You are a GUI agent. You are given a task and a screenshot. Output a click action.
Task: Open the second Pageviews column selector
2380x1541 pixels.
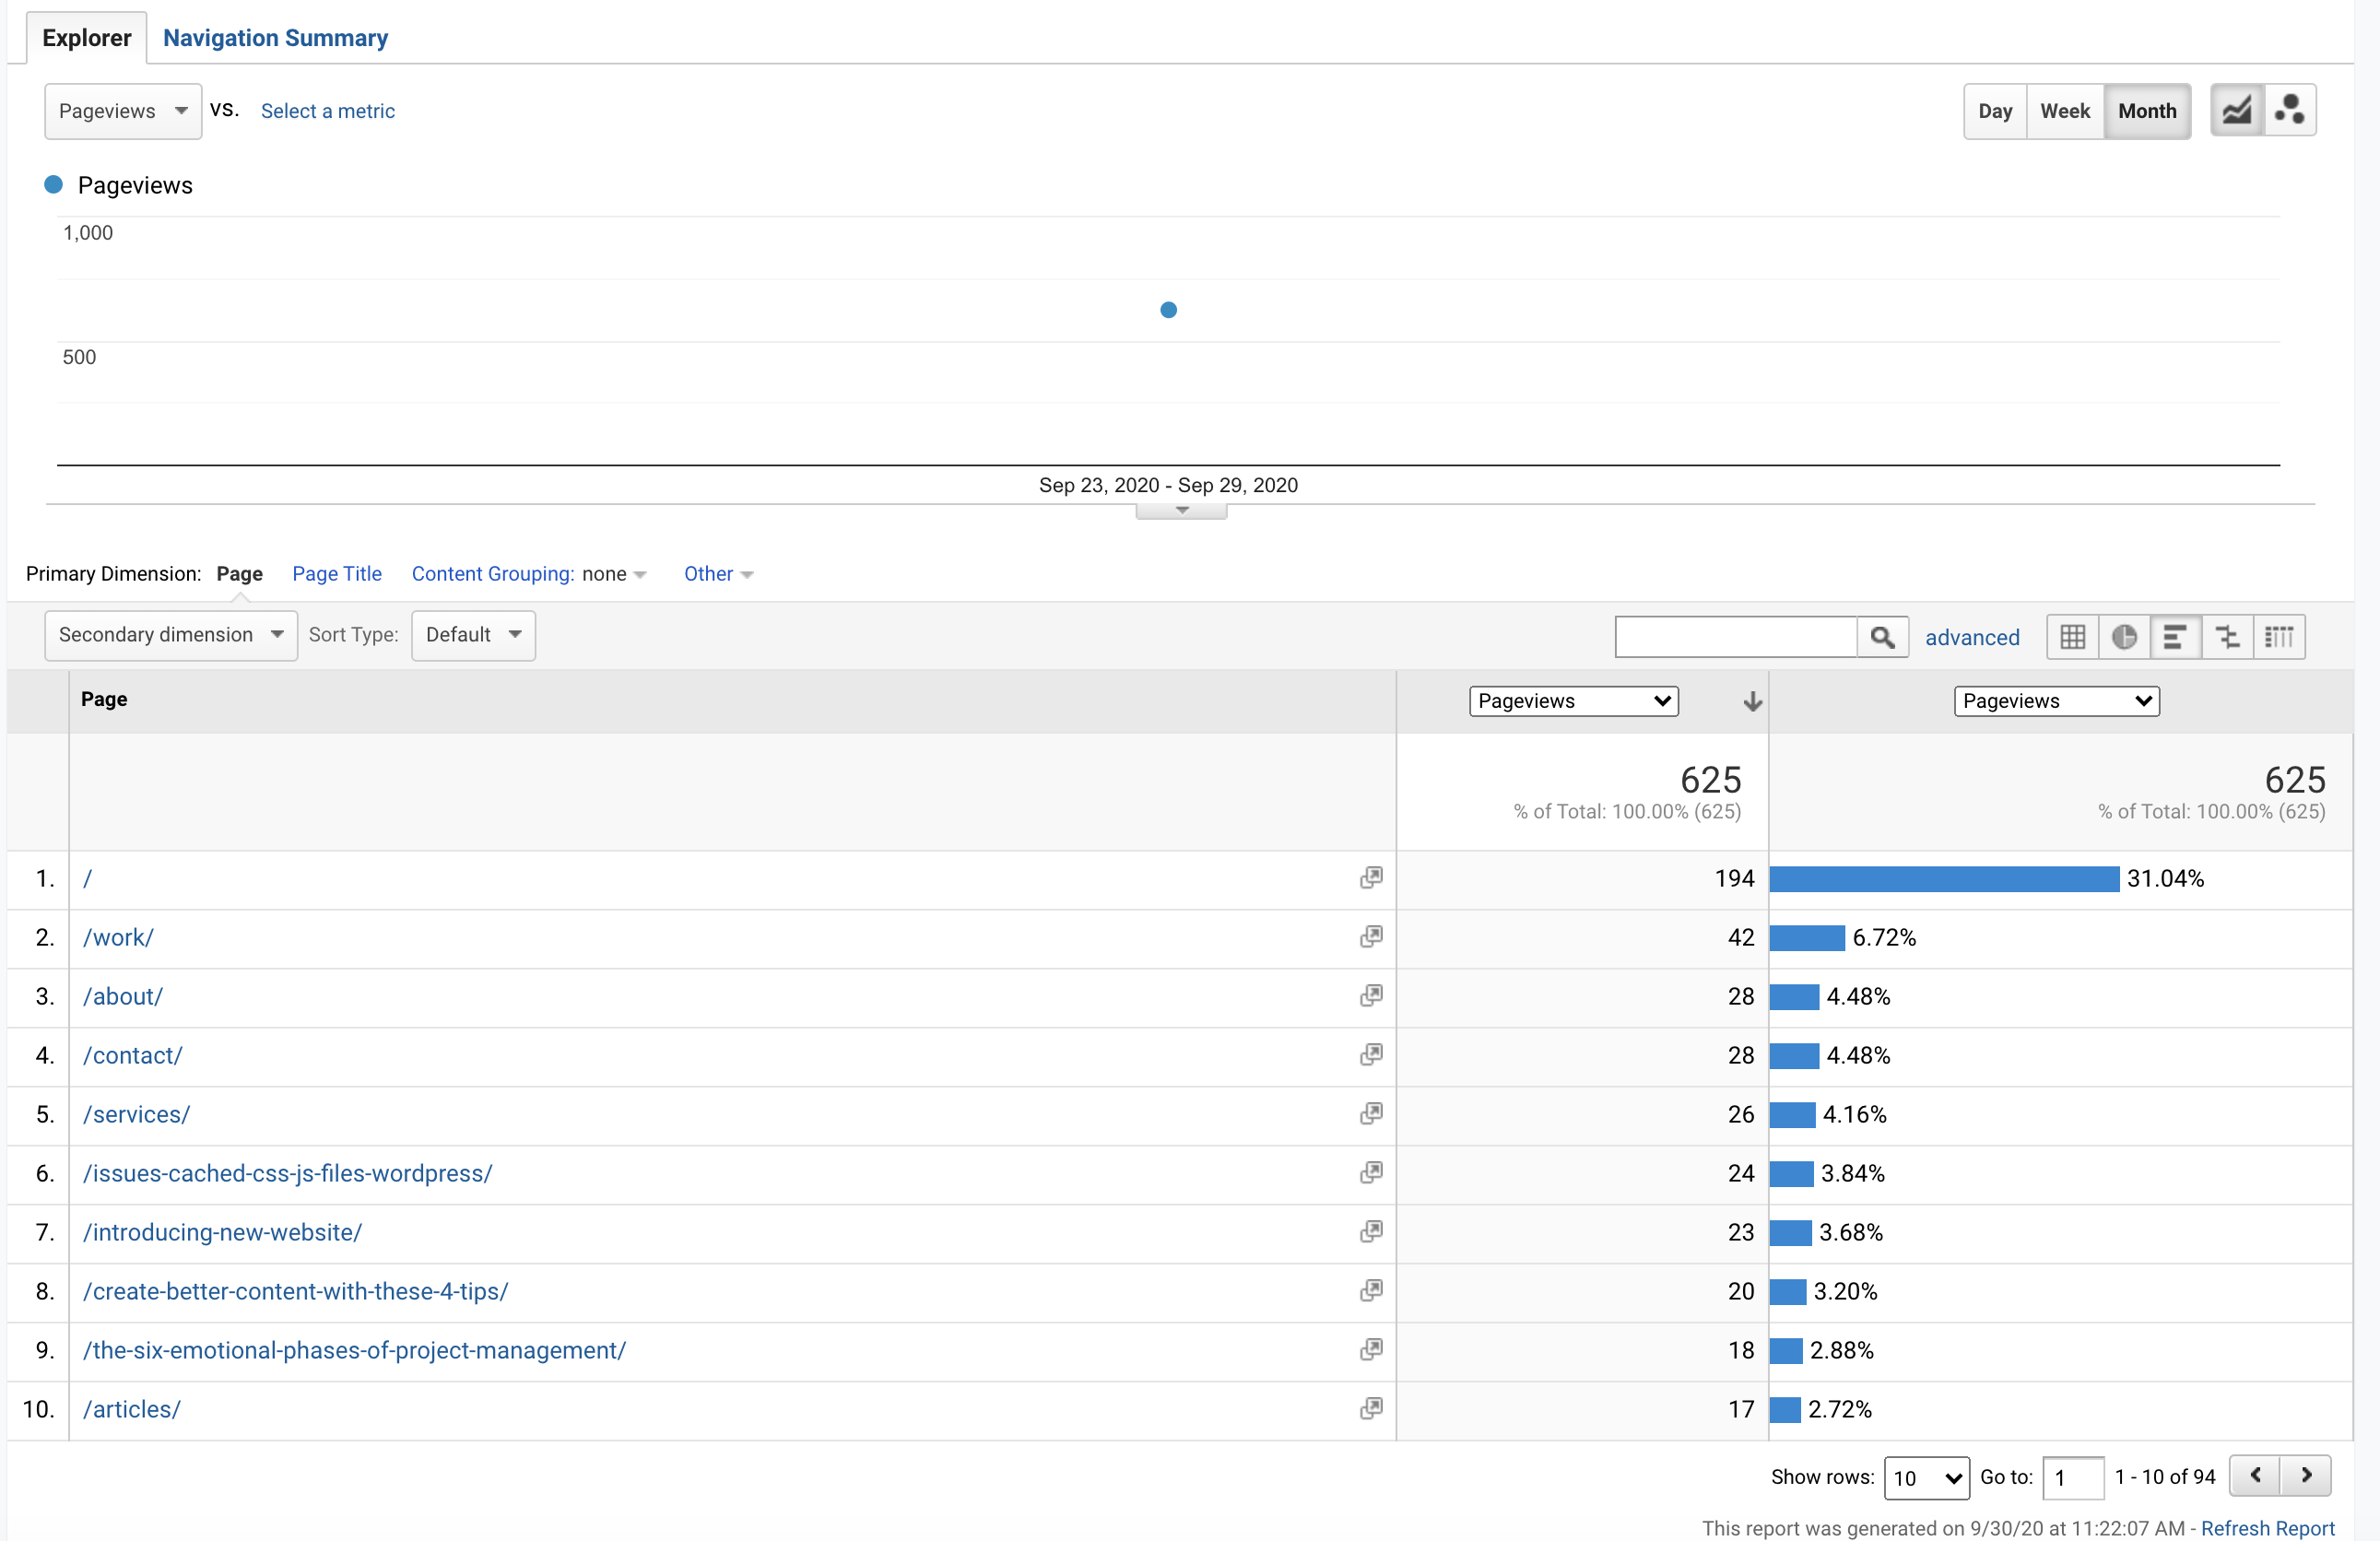tap(2057, 701)
